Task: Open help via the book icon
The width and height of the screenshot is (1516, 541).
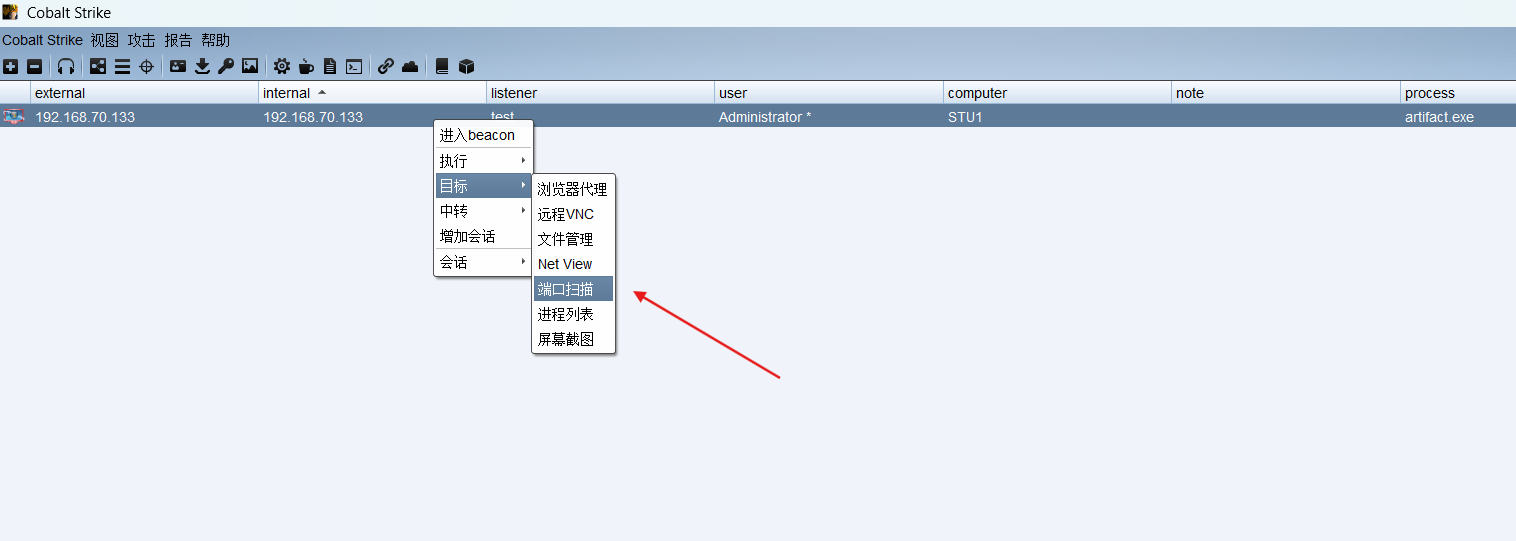Action: point(442,67)
